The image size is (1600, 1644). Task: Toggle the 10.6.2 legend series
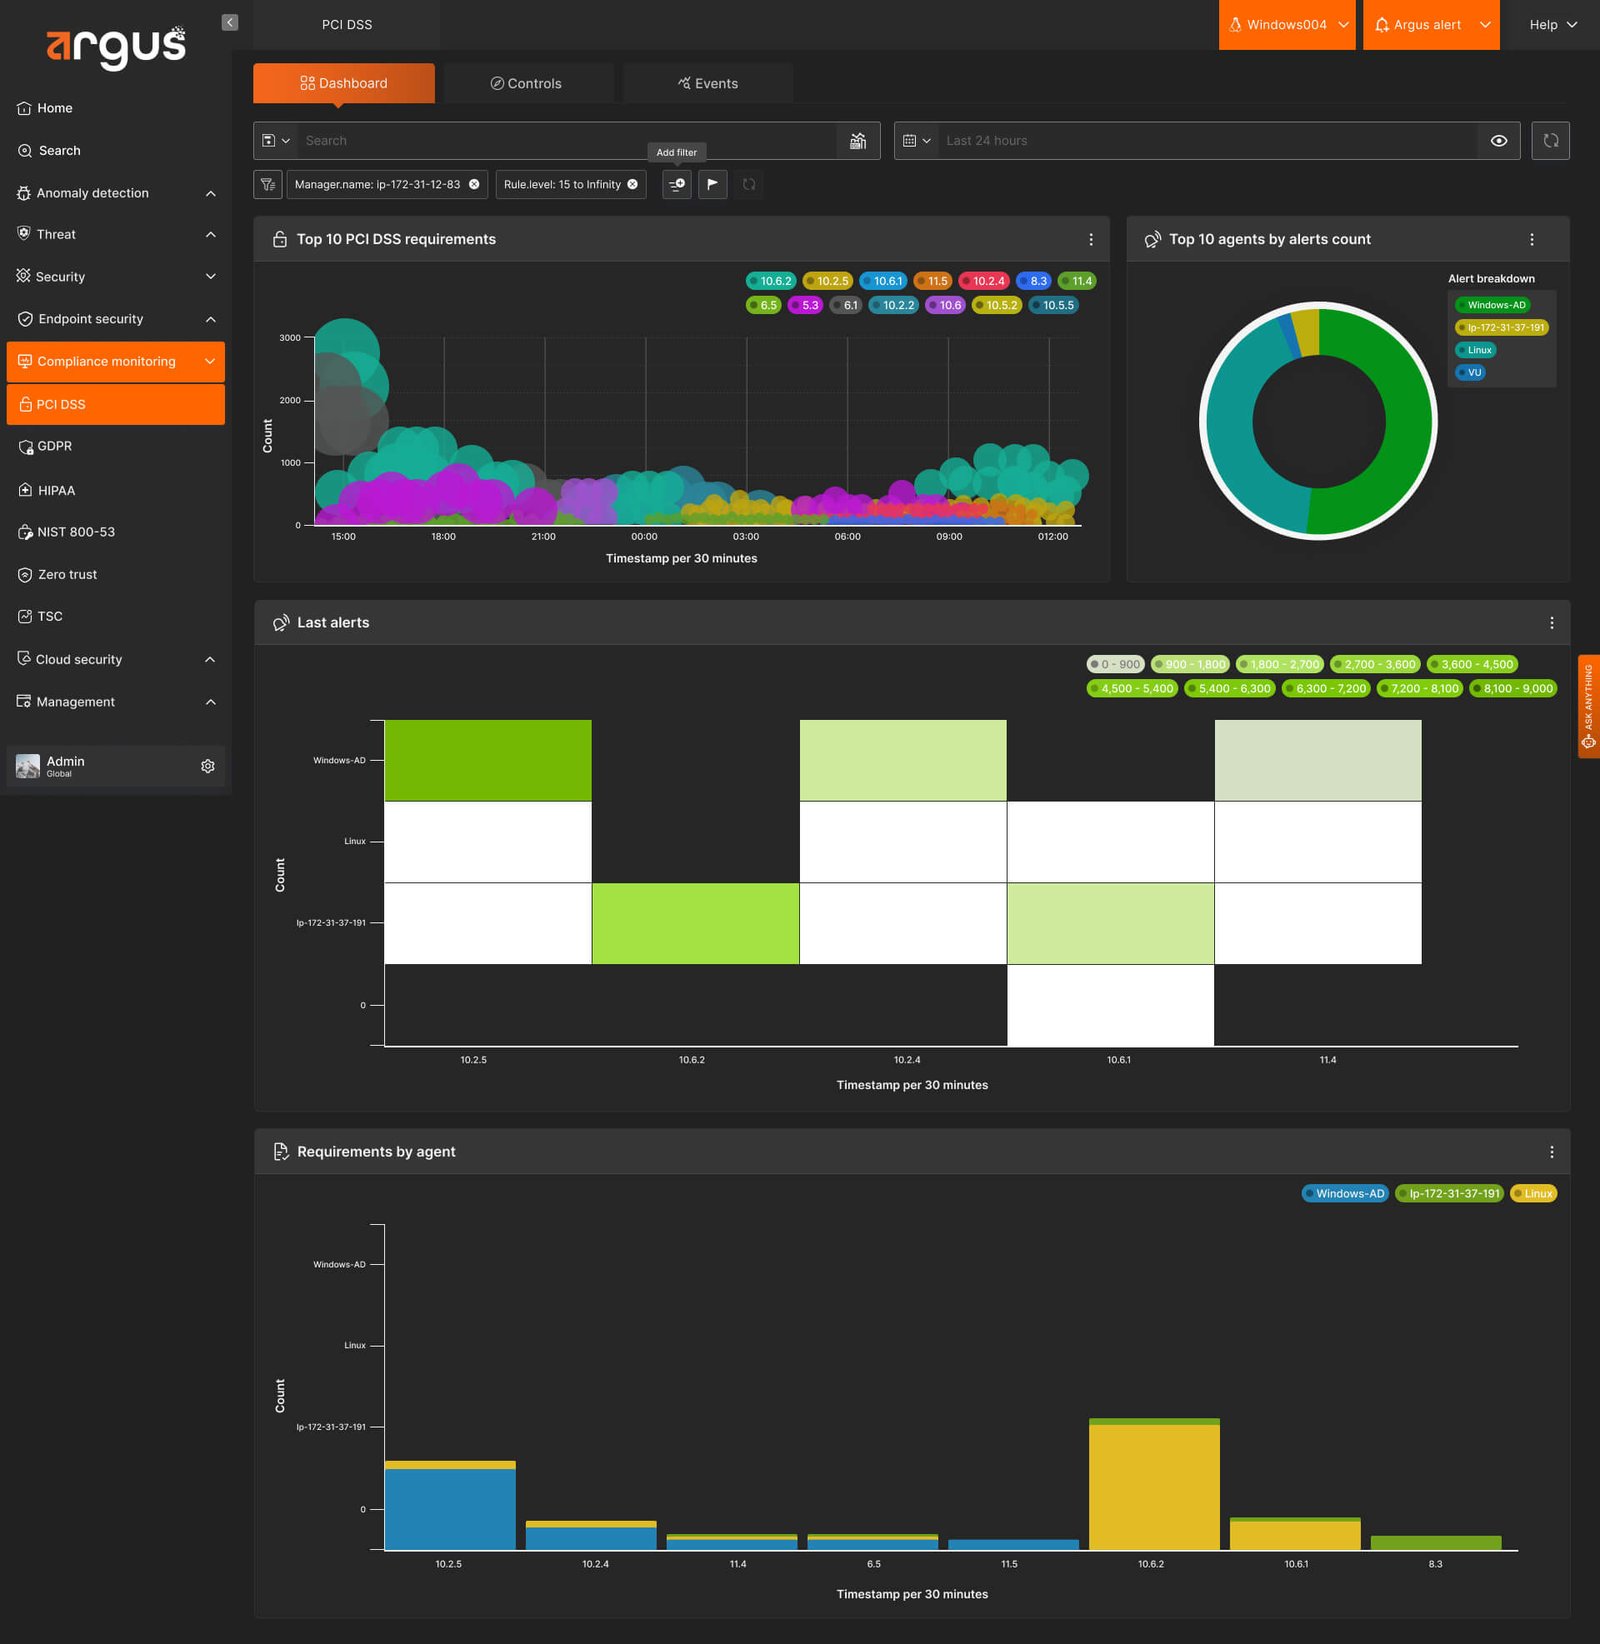coord(770,281)
